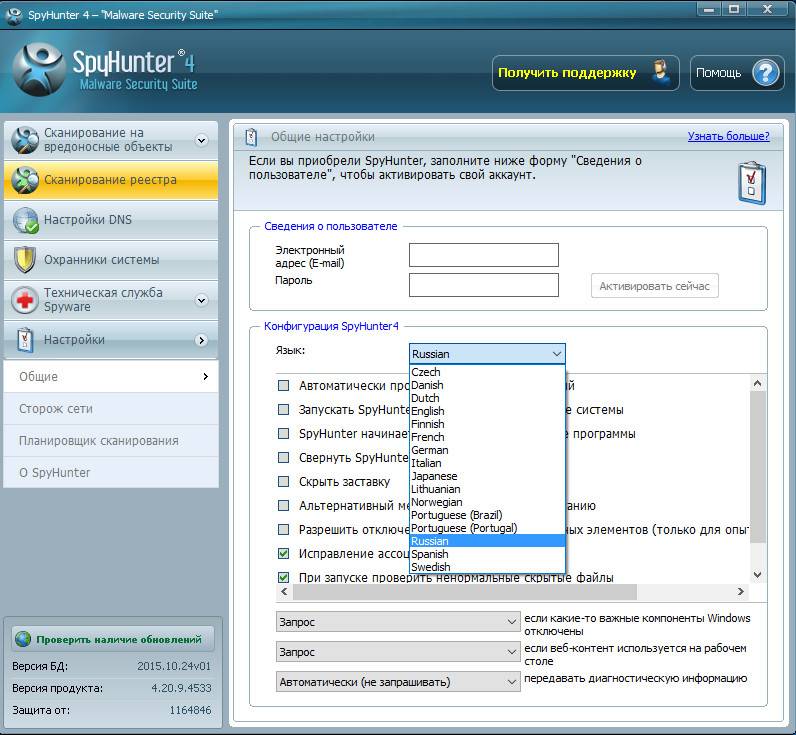Click Узнать больше? link
The image size is (796, 735).
pyautogui.click(x=728, y=136)
